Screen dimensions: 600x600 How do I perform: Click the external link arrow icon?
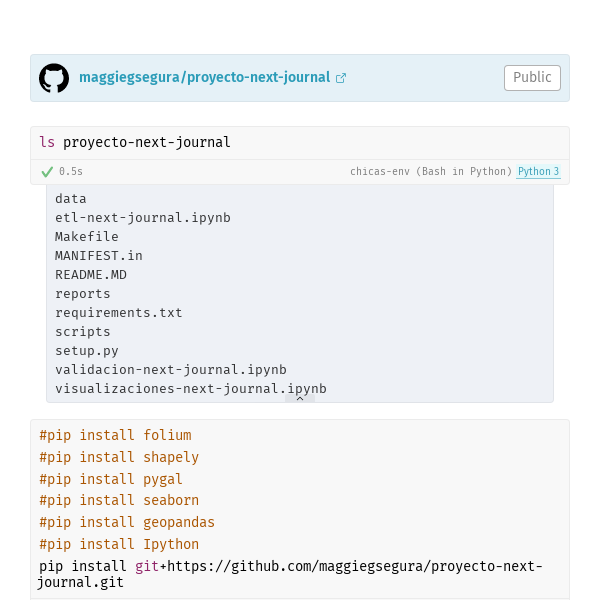coord(341,78)
